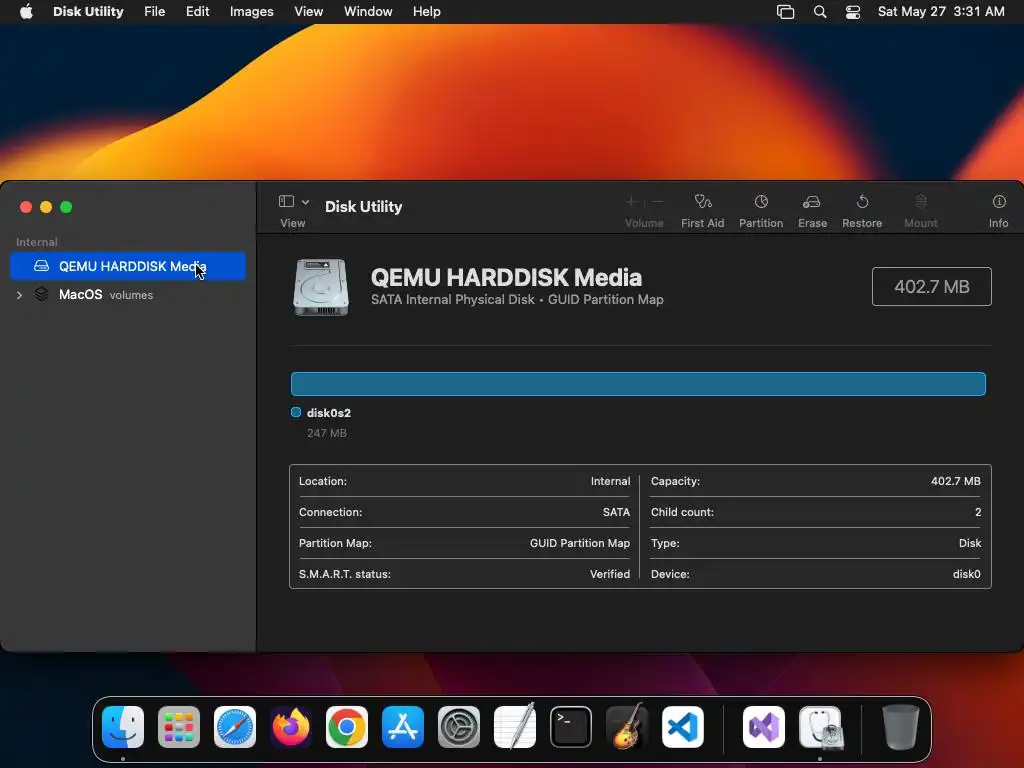1024x768 pixels.
Task: Open Launchpad from the Dock
Action: click(x=179, y=727)
